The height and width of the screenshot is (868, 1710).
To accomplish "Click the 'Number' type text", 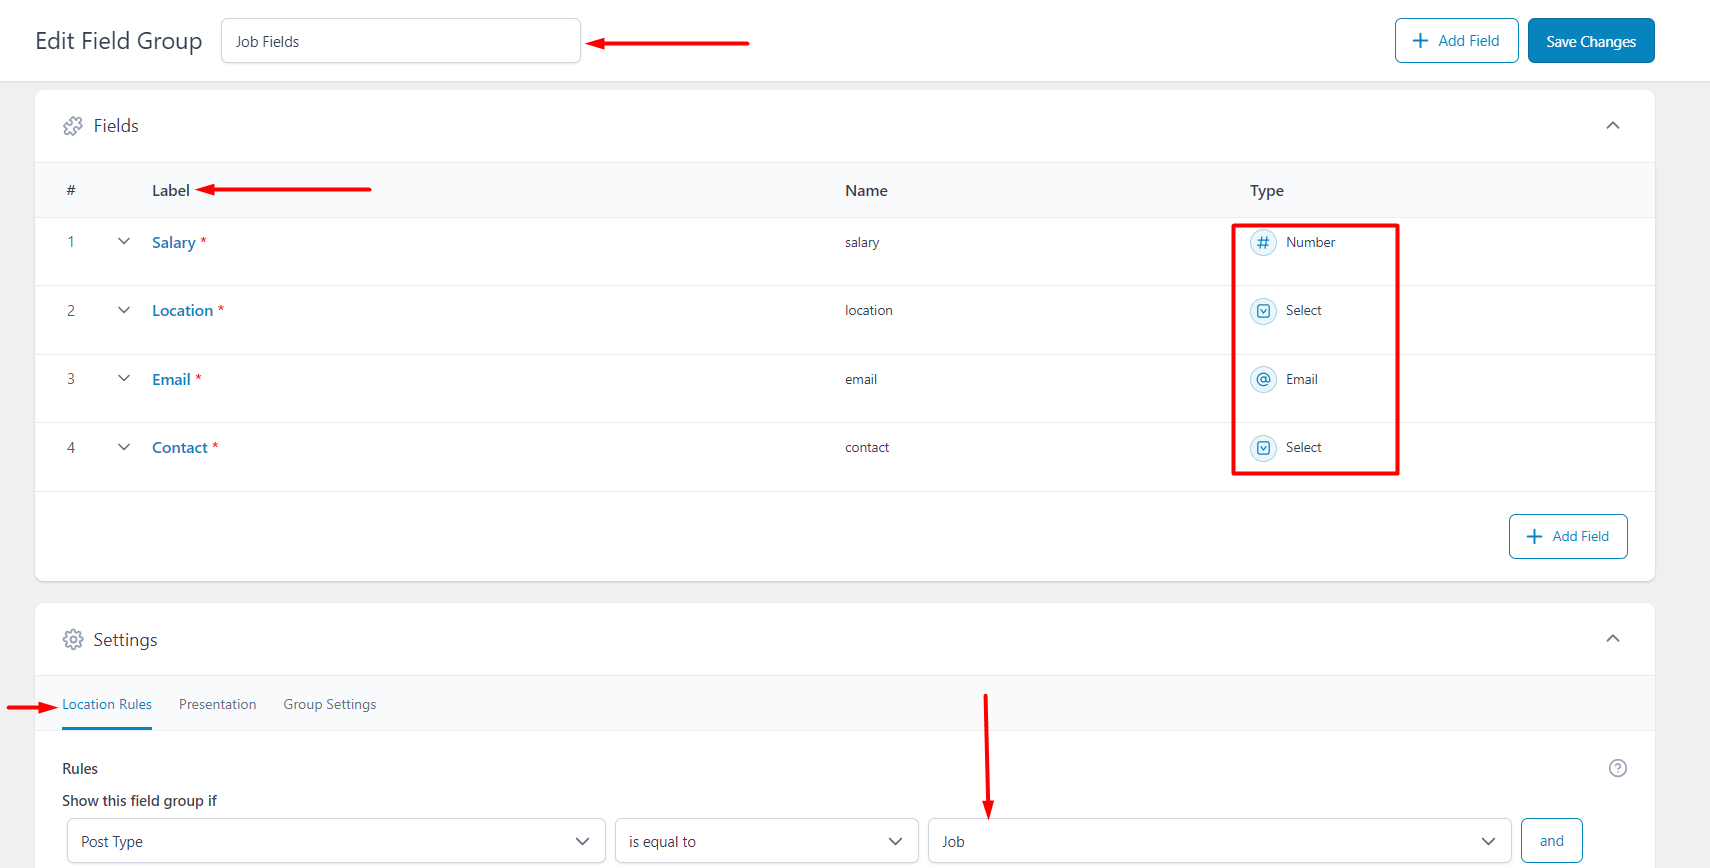I will (1310, 243).
